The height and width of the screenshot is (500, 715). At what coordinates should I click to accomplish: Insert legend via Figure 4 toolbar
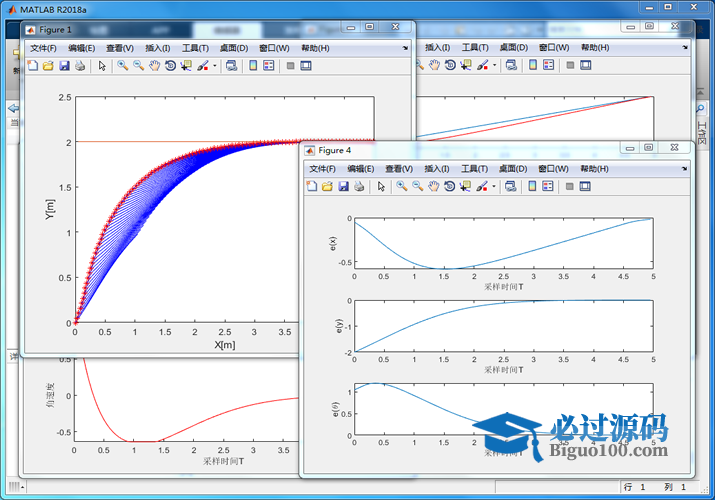[x=548, y=186]
